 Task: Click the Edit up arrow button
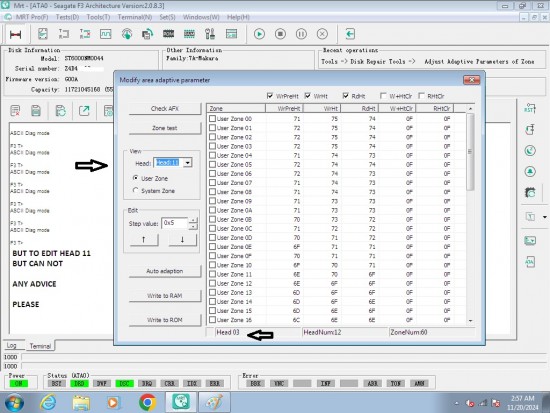click(144, 240)
